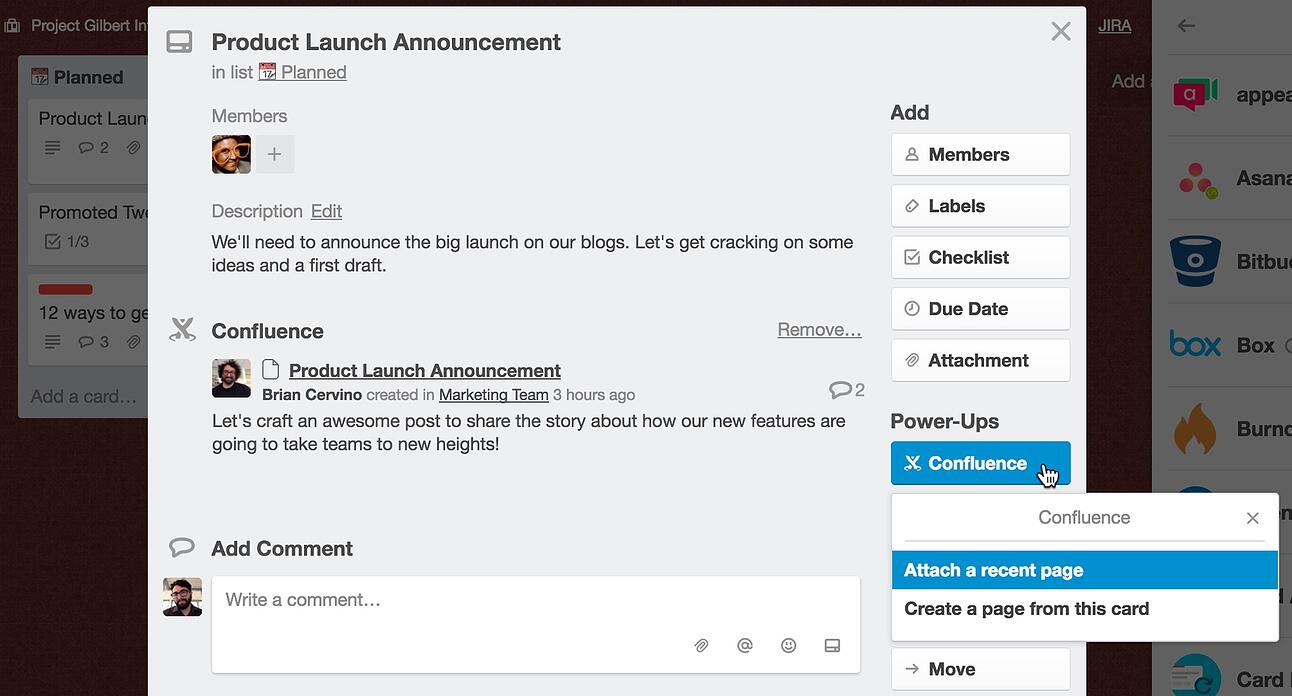The width and height of the screenshot is (1292, 696).
Task: Click the back arrow in Power-Ups panel
Action: pyautogui.click(x=1187, y=26)
